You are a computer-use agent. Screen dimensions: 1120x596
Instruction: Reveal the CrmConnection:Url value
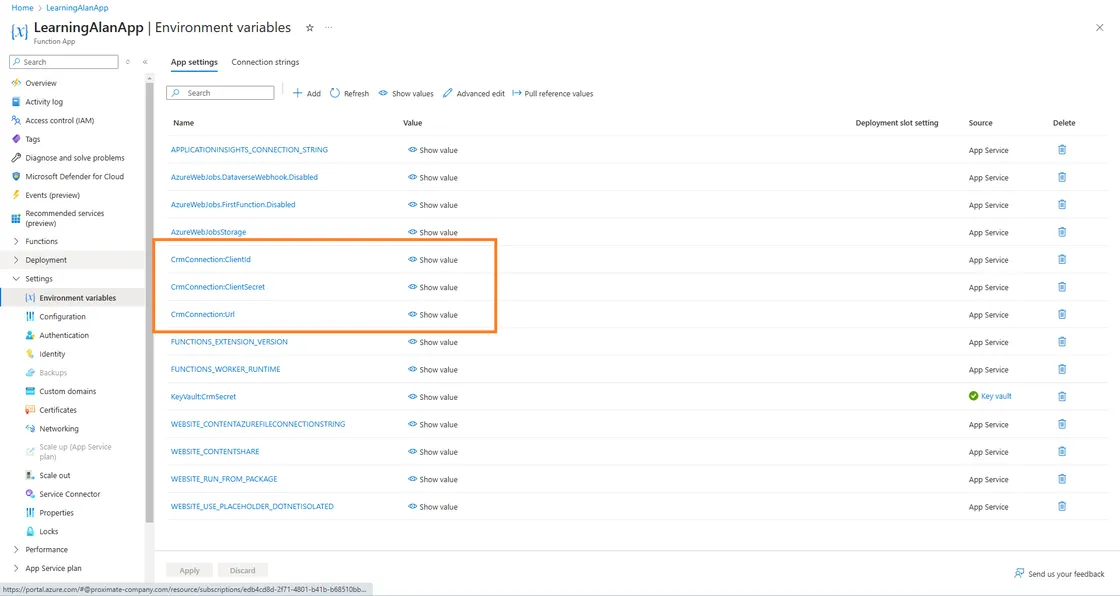433,314
